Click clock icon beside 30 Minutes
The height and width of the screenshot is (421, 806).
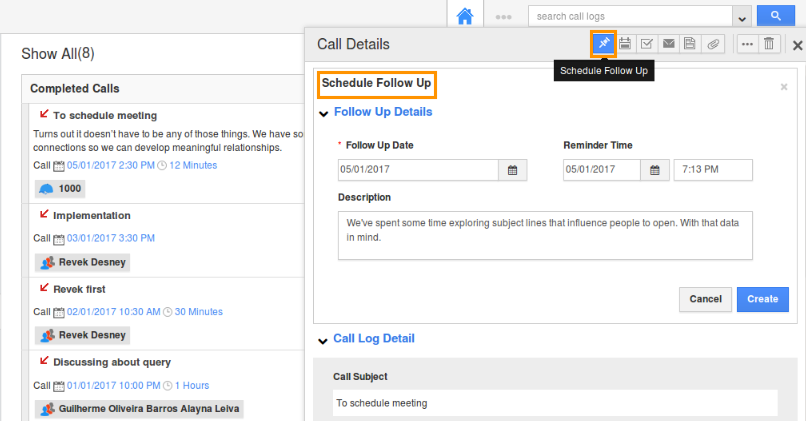pos(168,312)
